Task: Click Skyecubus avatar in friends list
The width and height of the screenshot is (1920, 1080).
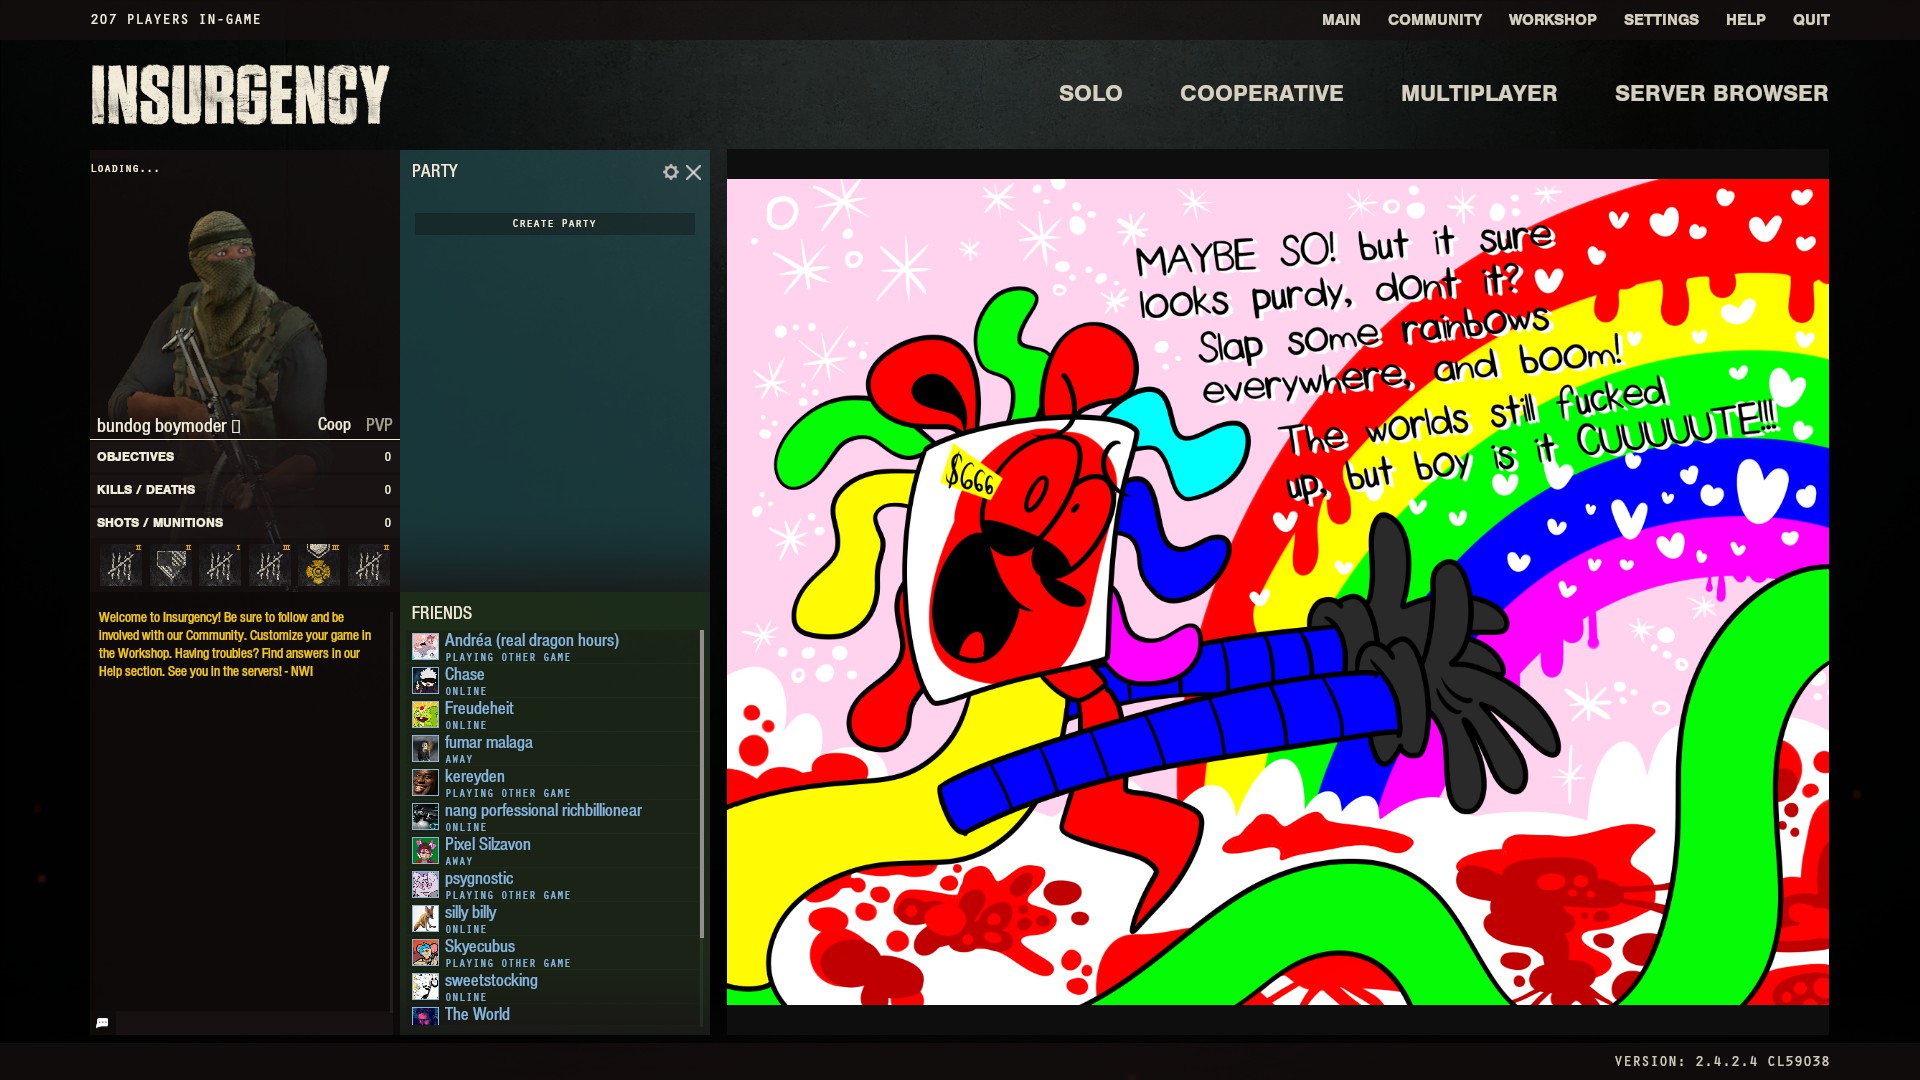Action: [x=425, y=953]
